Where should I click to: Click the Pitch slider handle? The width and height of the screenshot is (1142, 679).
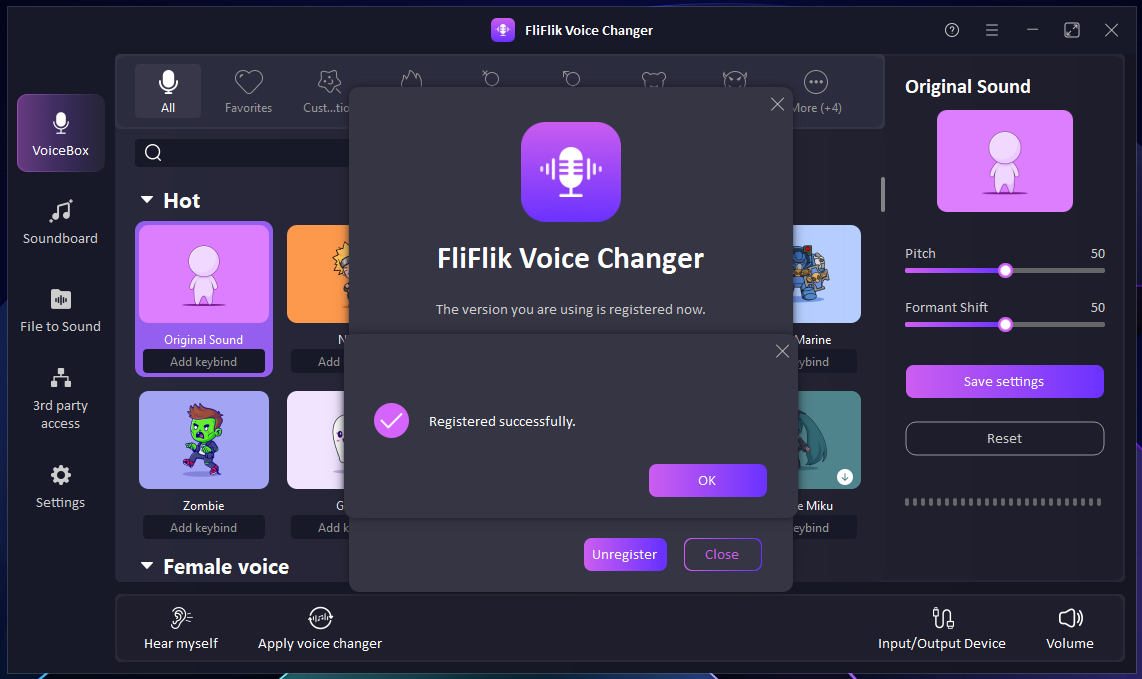[x=1005, y=270]
